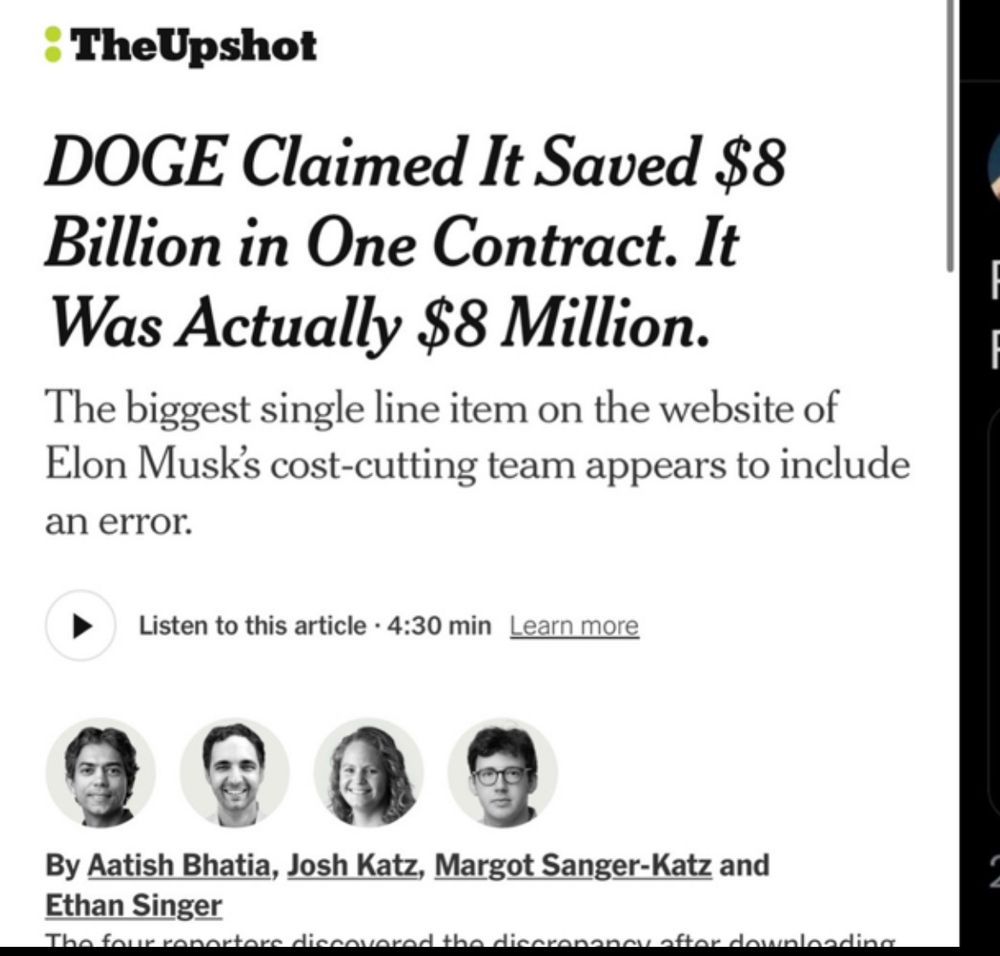This screenshot has width=1000, height=956.
Task: Click the cut-off four reporters note
Action: [x=470, y=940]
